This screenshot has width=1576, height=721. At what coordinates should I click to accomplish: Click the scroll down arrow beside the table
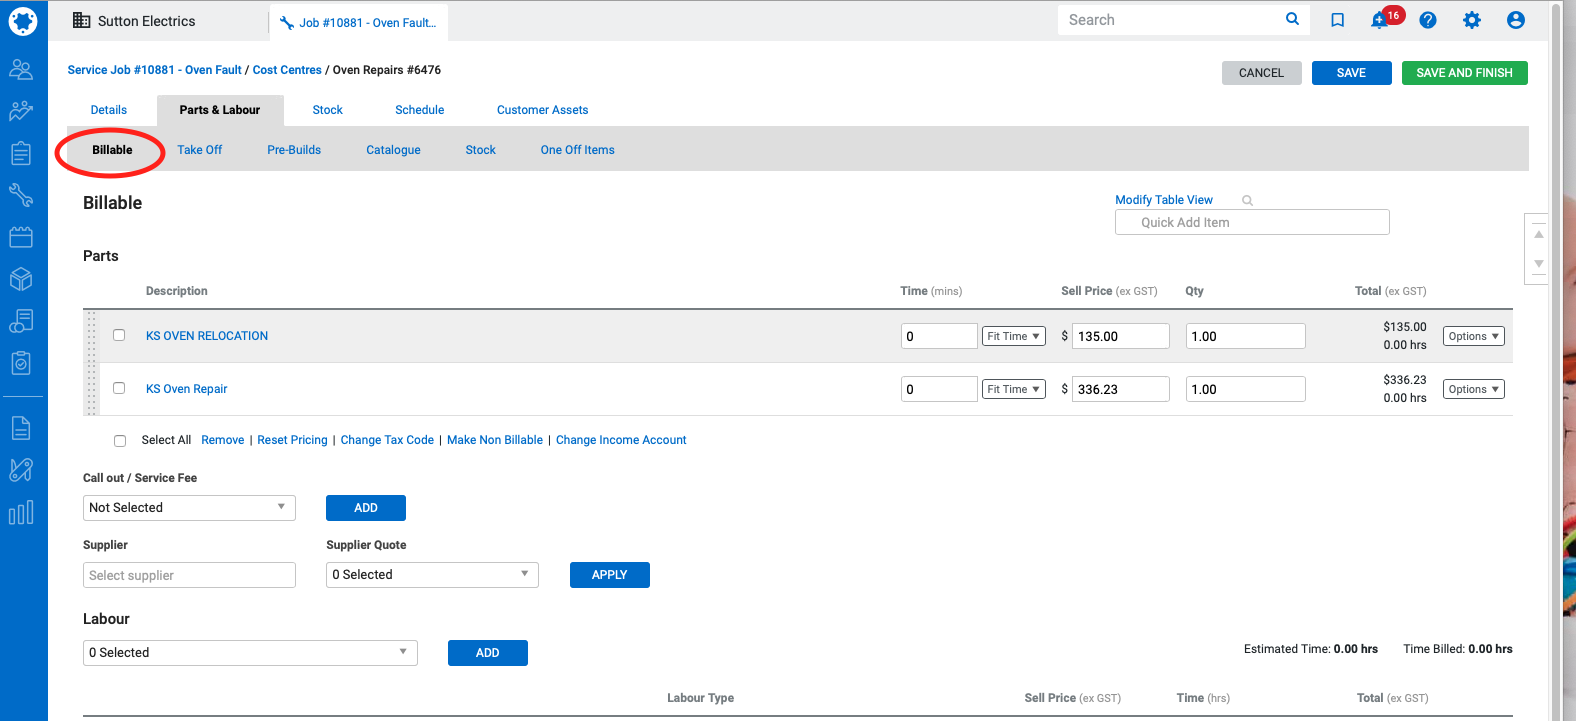(x=1539, y=264)
